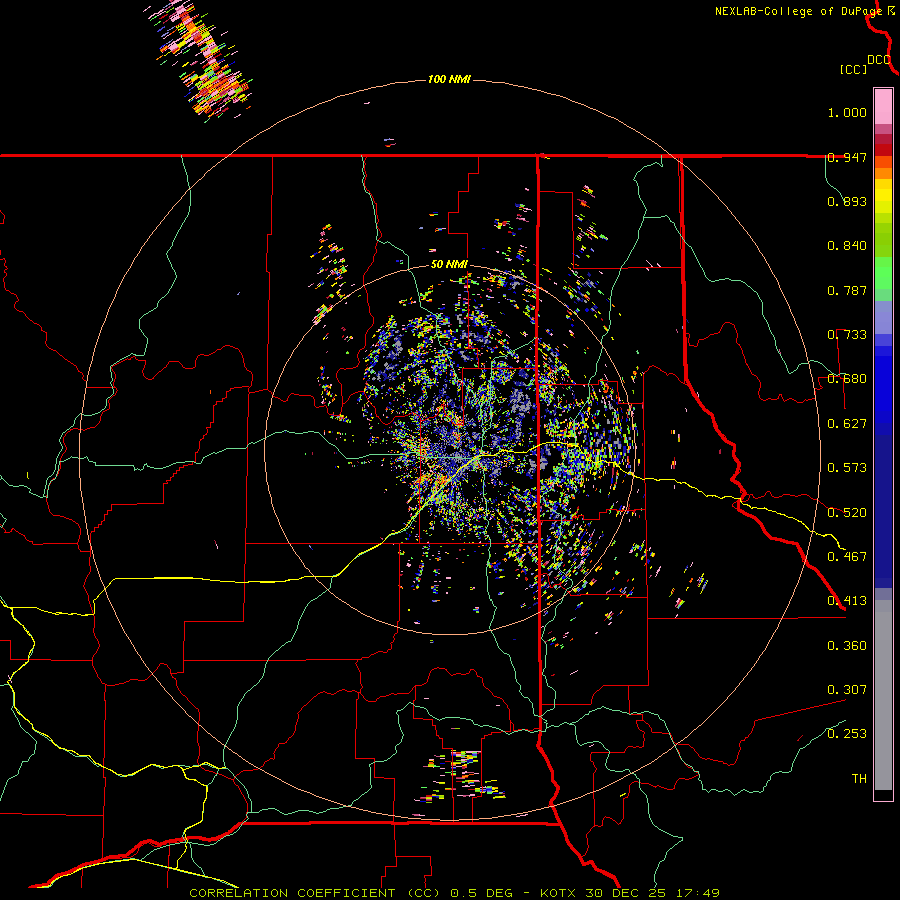
Task: Click the 0.947 scale value
Action: 847,157
